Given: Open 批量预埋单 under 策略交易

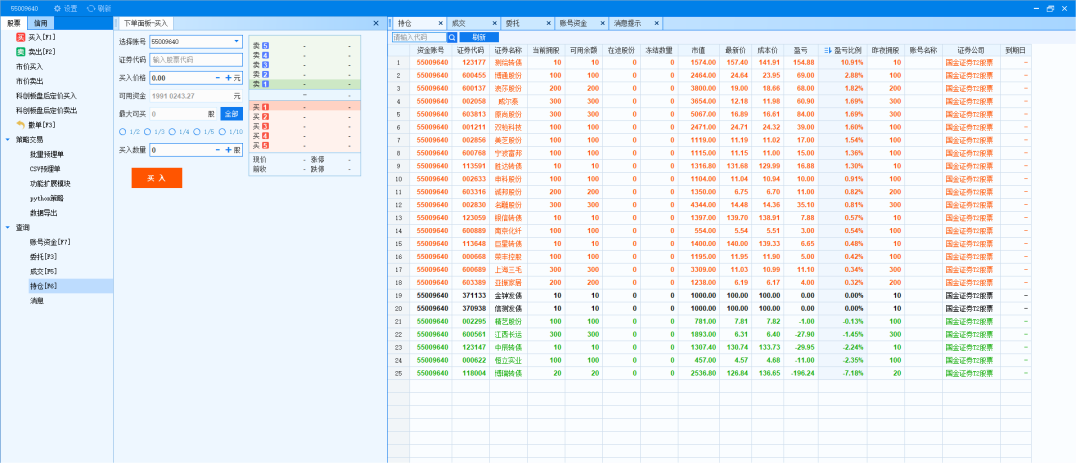Looking at the screenshot, I should pos(45,154).
